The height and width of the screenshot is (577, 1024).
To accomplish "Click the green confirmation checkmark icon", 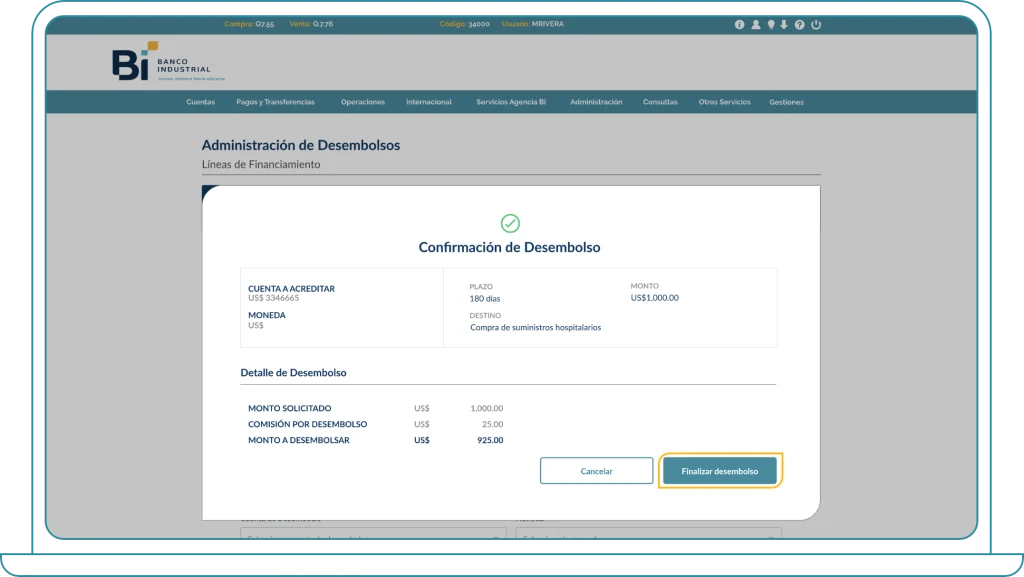I will (510, 223).
